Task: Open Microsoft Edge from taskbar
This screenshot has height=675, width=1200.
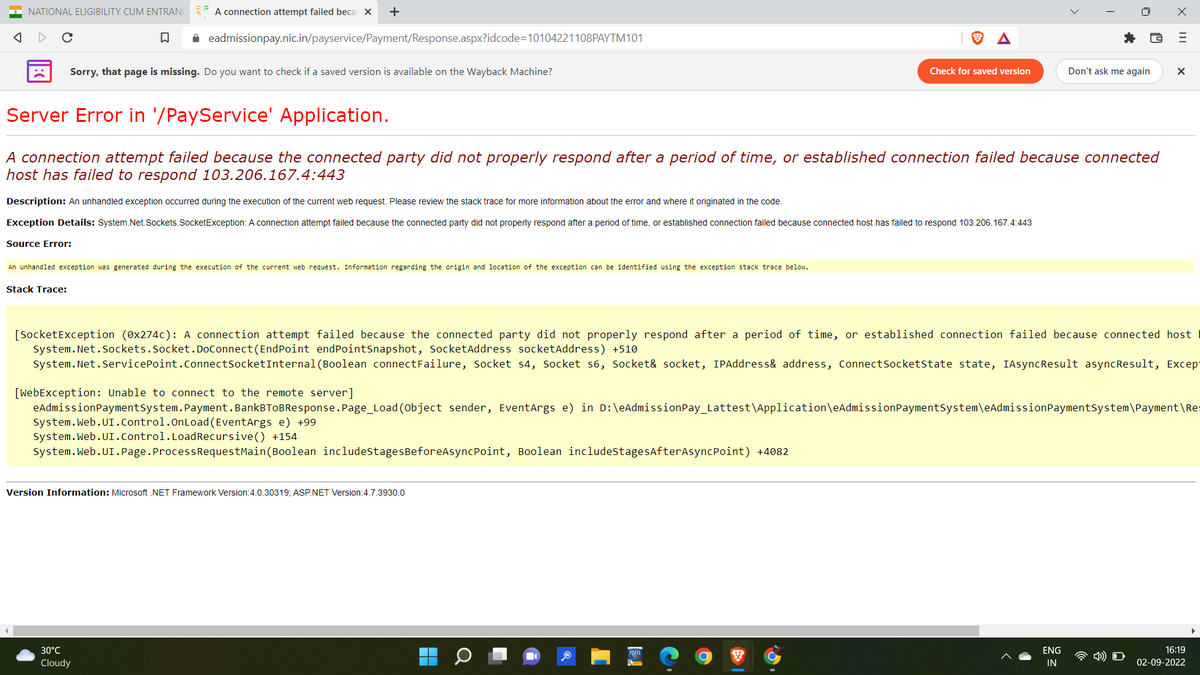Action: [x=668, y=656]
